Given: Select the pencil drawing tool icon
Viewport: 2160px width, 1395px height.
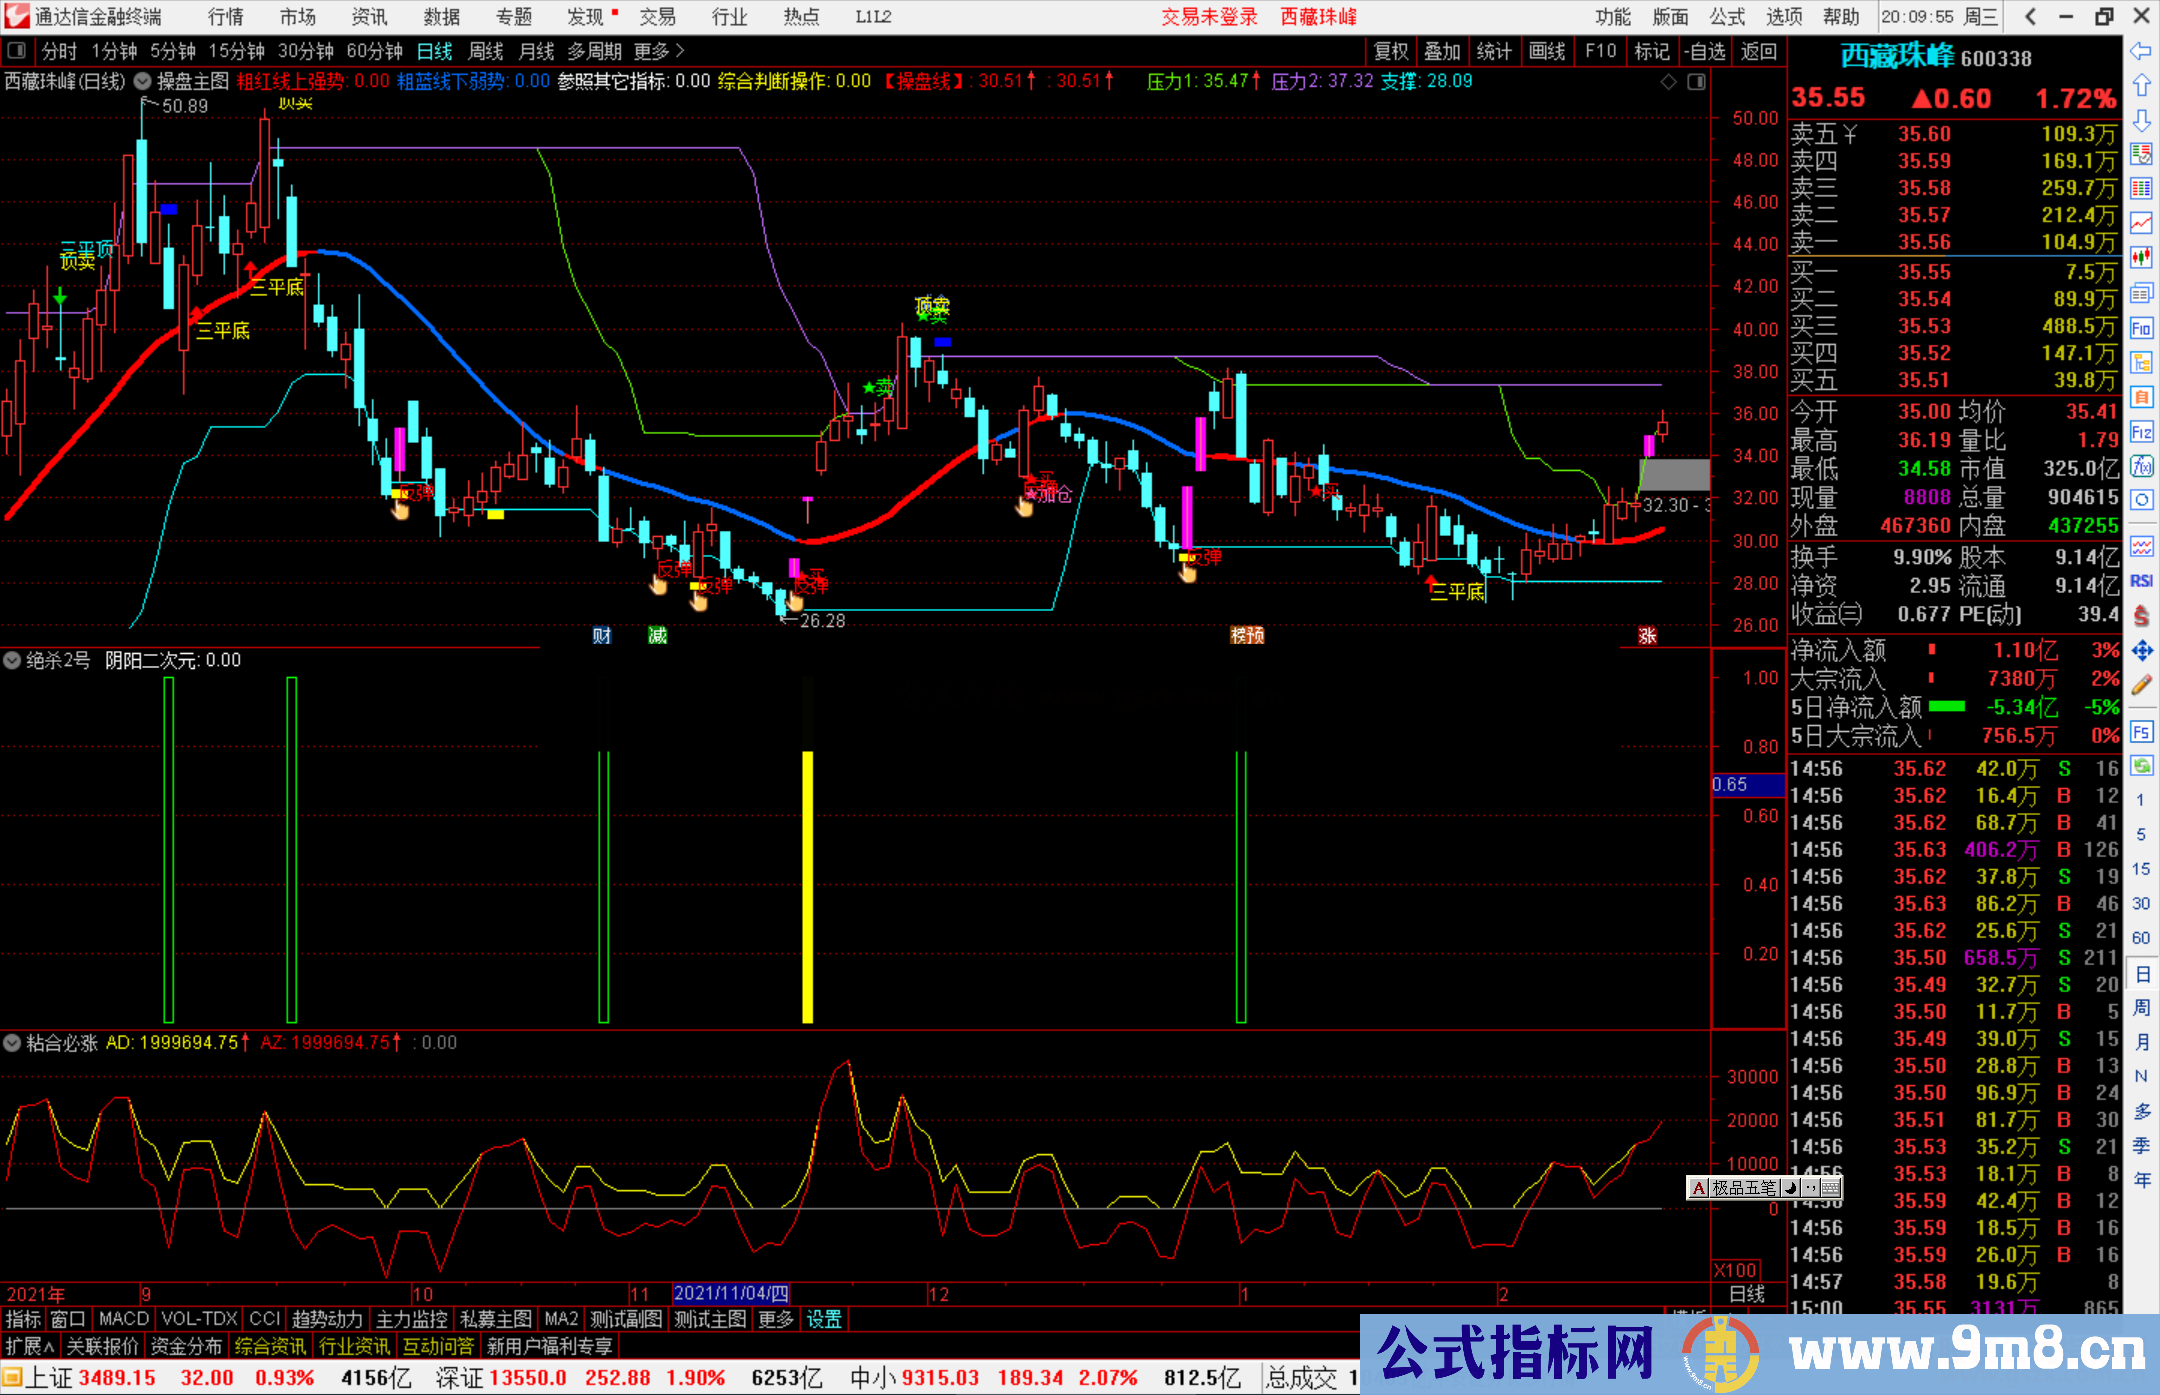Looking at the screenshot, I should (2141, 685).
